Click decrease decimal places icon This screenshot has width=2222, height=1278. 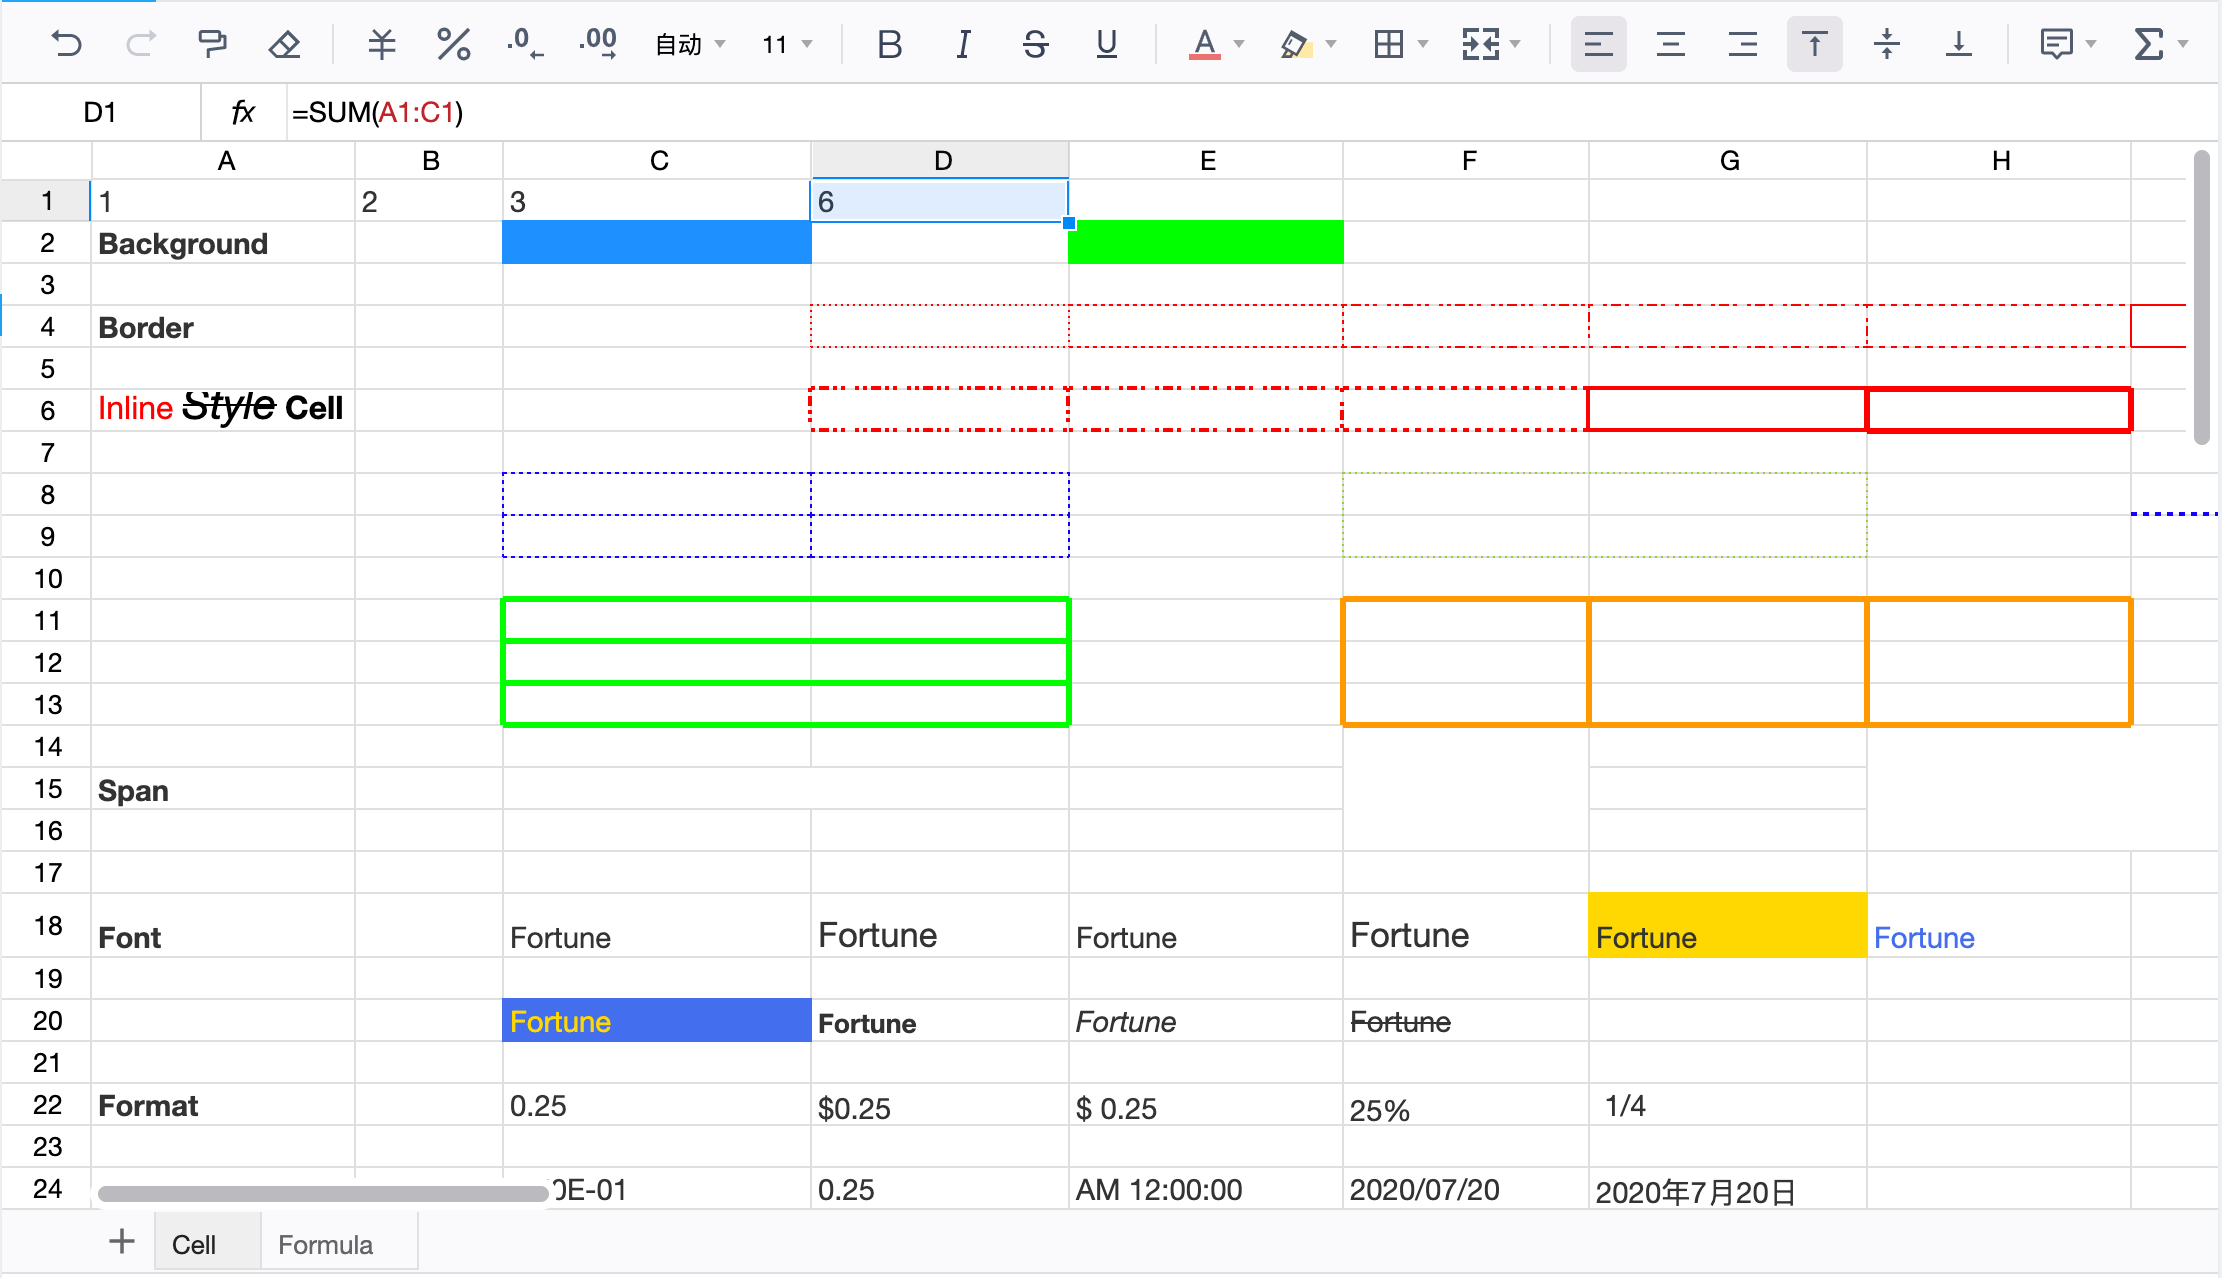click(x=525, y=44)
